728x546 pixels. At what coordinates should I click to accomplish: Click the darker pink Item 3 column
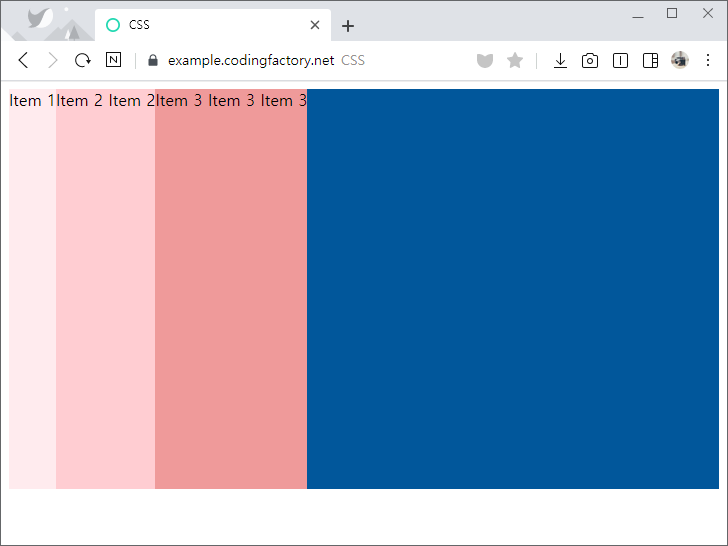[230, 290]
